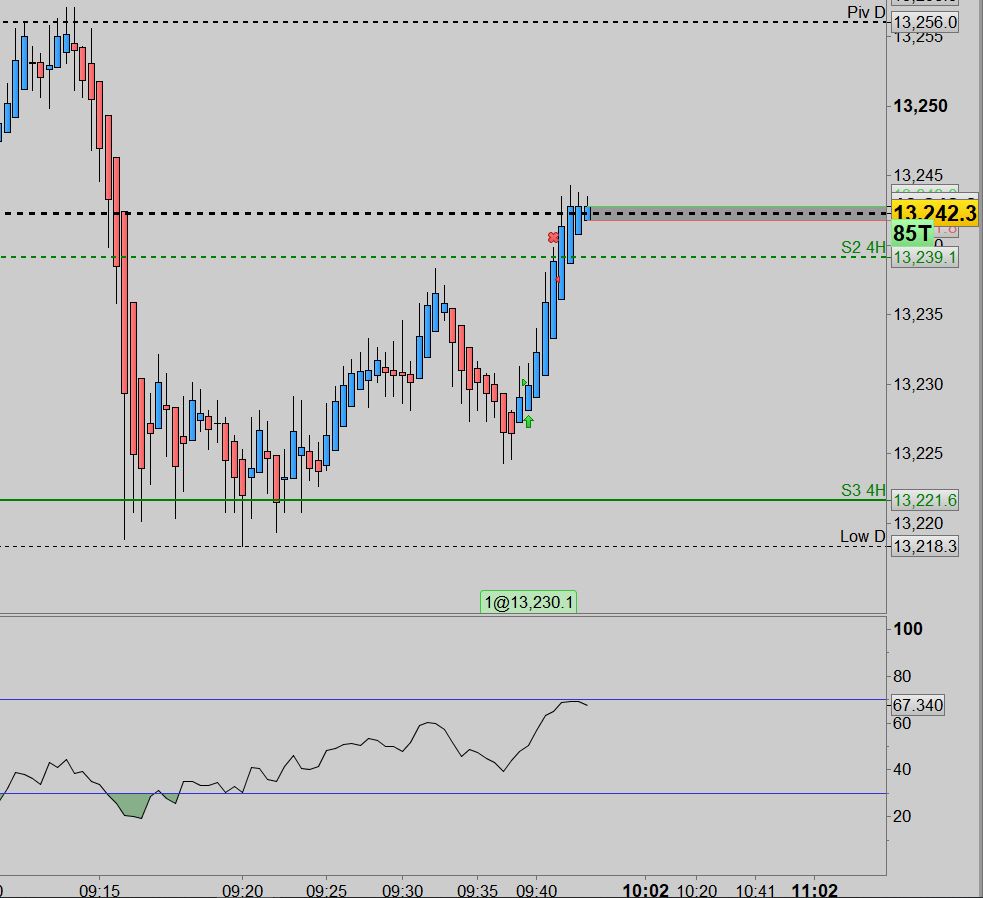This screenshot has width=983, height=898.
Task: Click the 09:25 time axis label
Action: [x=326, y=890]
